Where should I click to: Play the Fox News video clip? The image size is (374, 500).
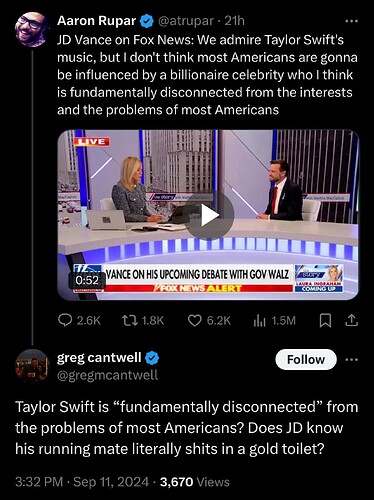(x=209, y=216)
